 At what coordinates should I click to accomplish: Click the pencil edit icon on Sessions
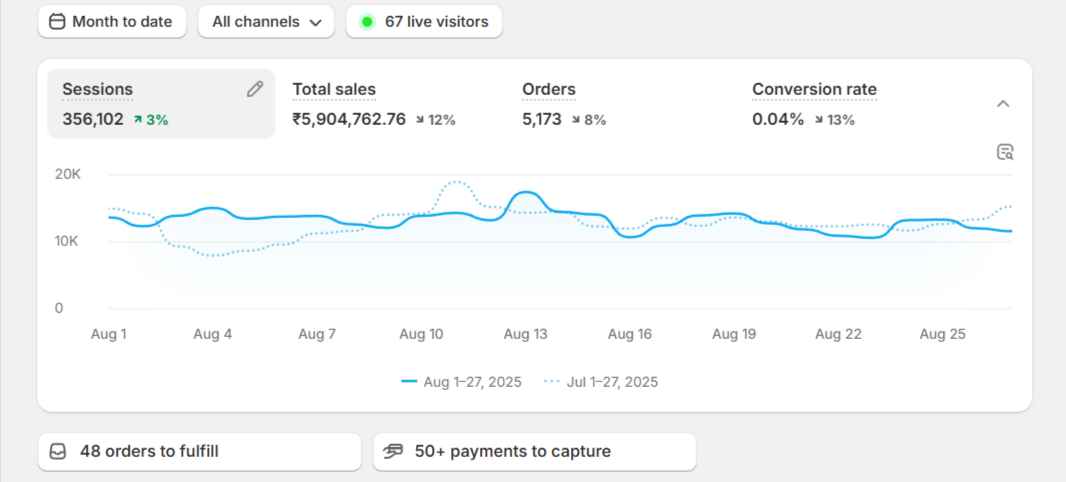point(255,89)
